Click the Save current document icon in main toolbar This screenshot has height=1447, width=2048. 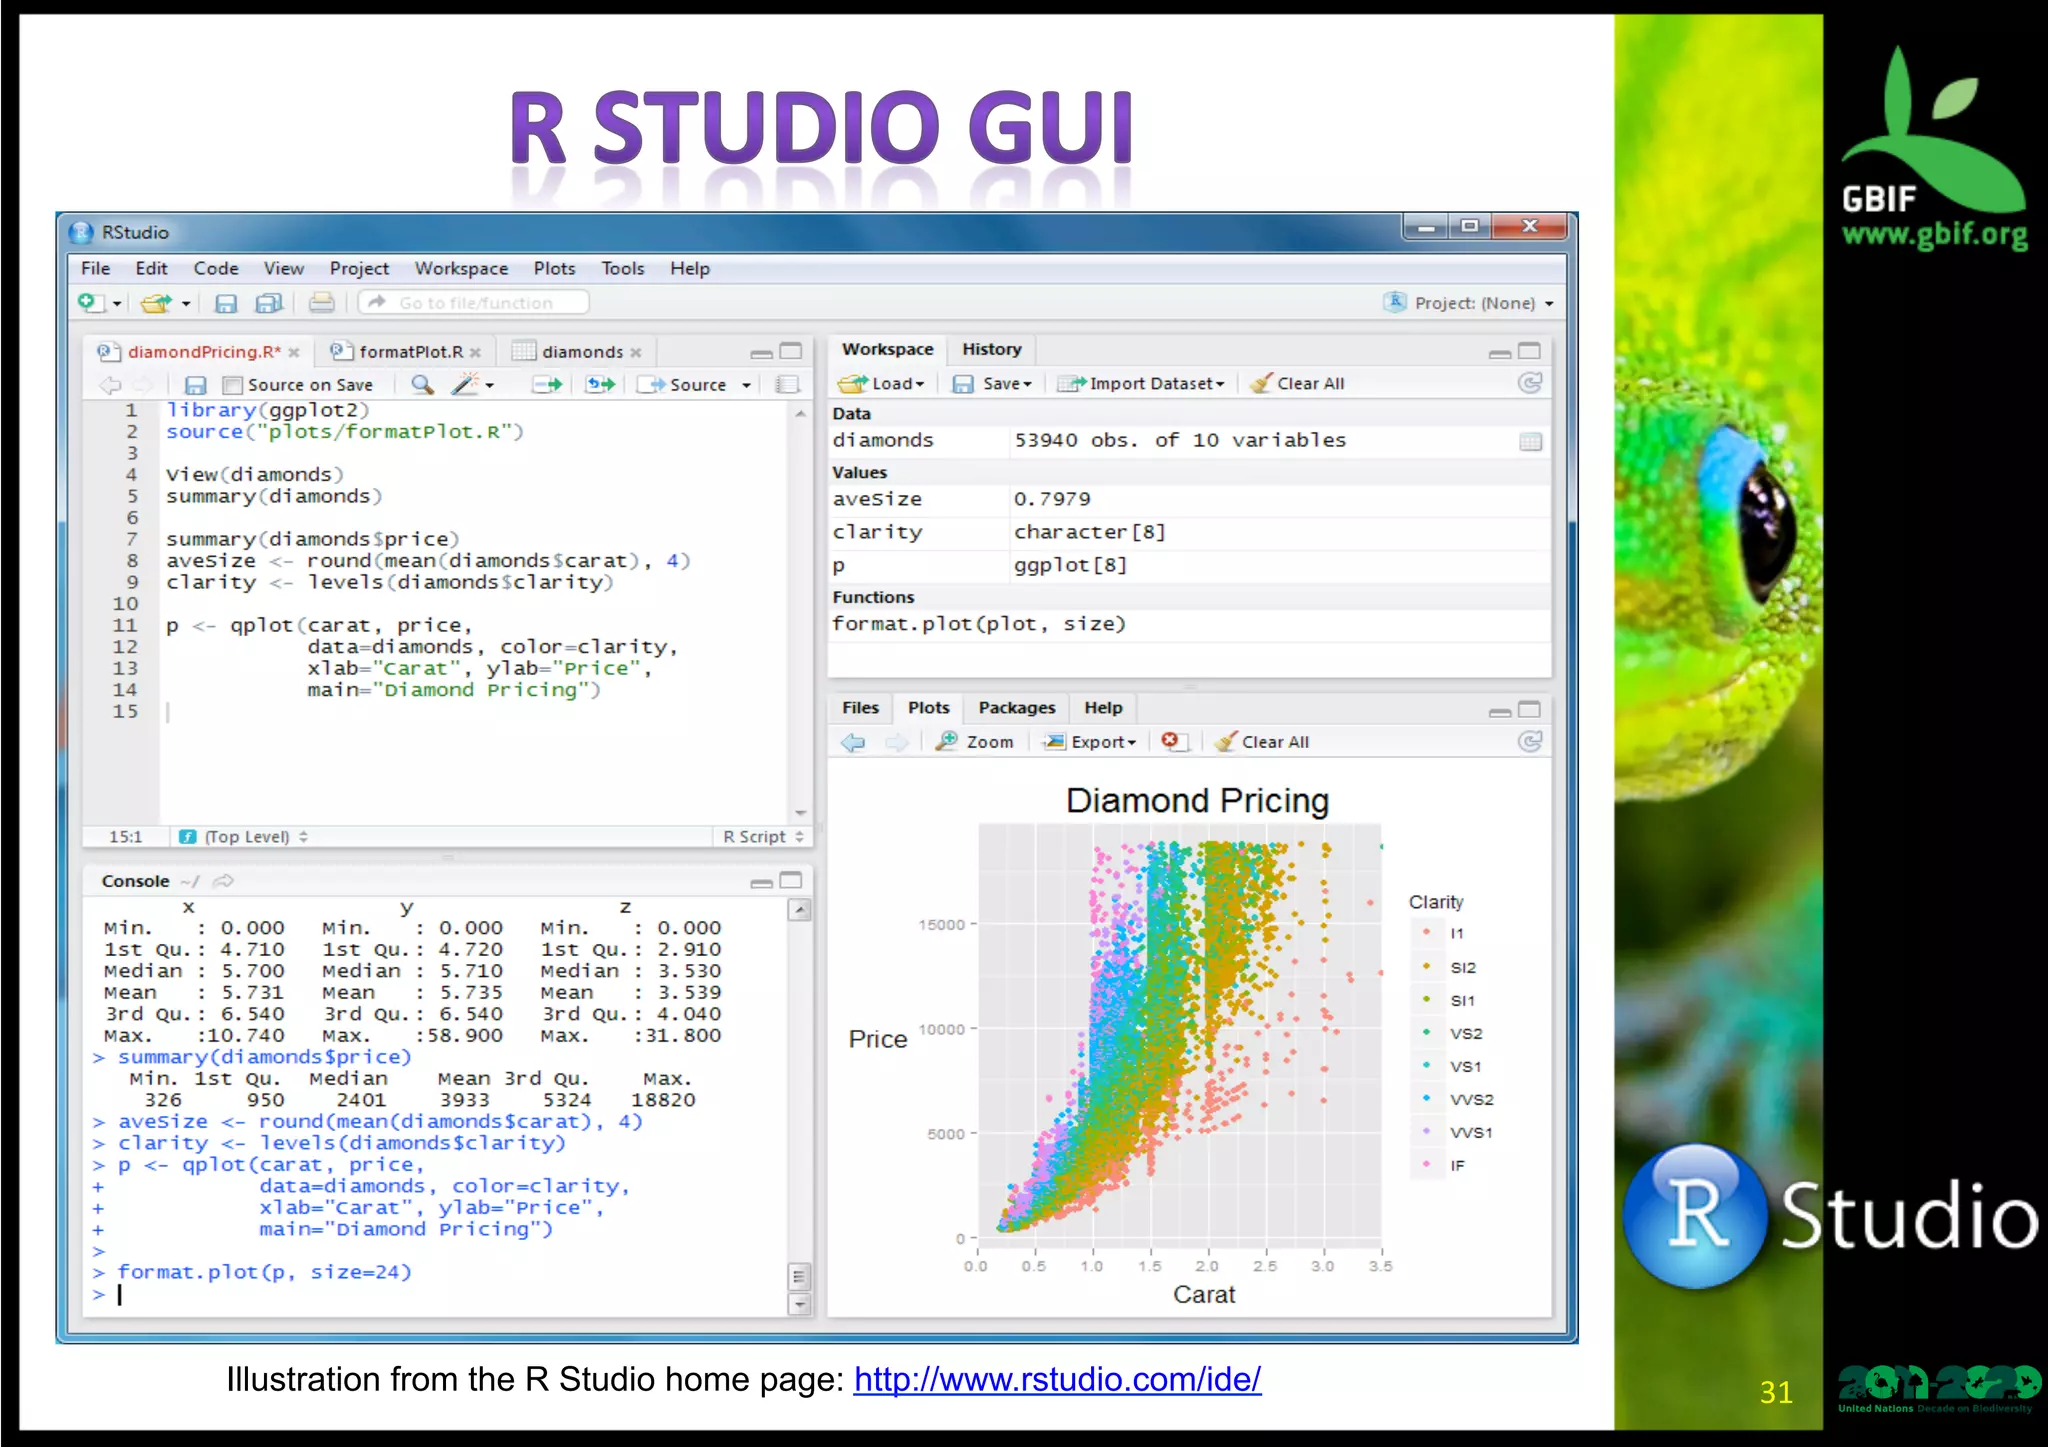point(226,303)
